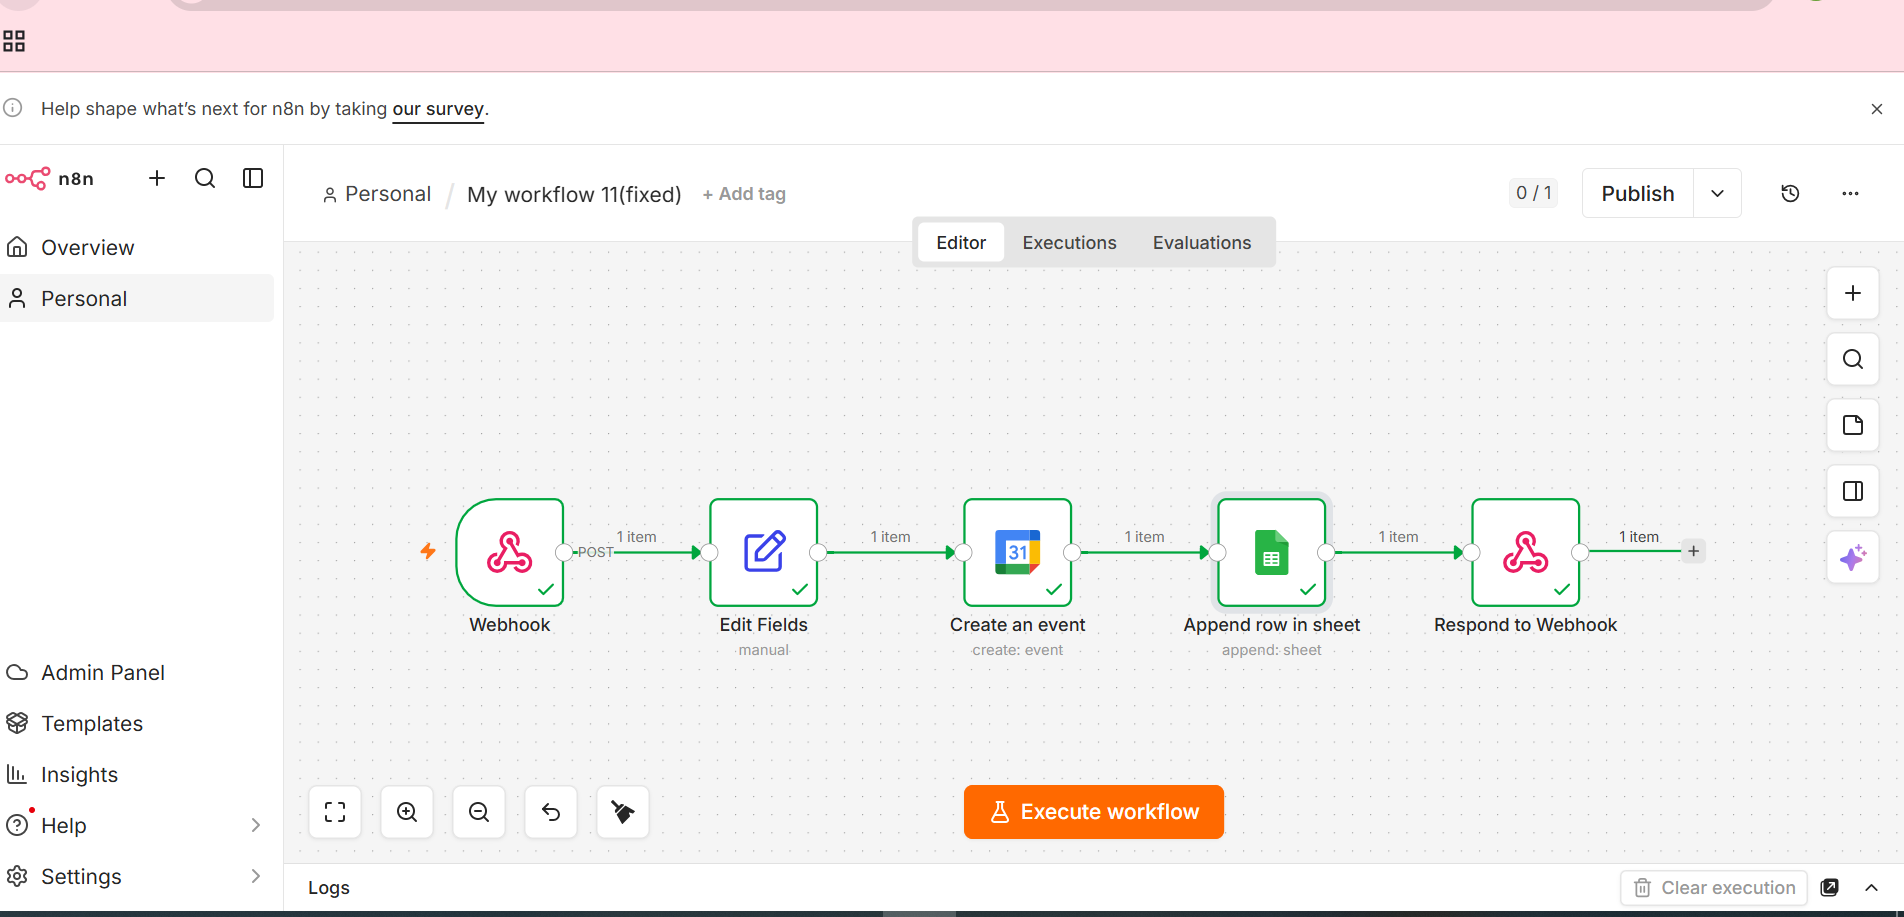Image resolution: width=1904 pixels, height=917 pixels.
Task: Click the POST label on Webhook output
Action: [595, 552]
